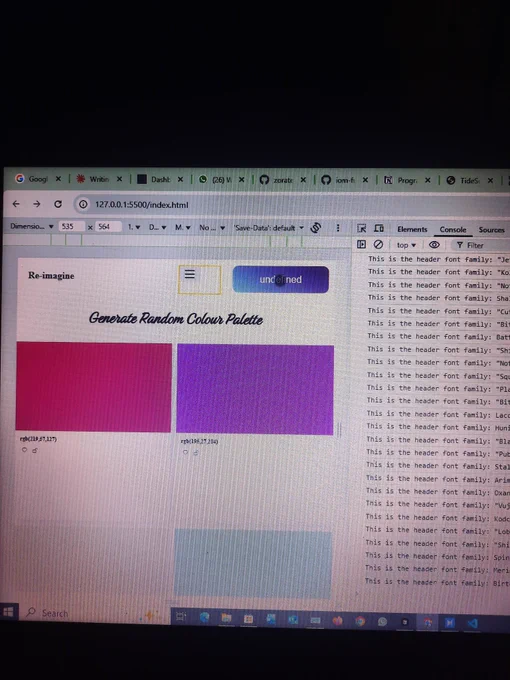This screenshot has width=510, height=680.
Task: Switch to the Progr browser tab
Action: pyautogui.click(x=407, y=180)
